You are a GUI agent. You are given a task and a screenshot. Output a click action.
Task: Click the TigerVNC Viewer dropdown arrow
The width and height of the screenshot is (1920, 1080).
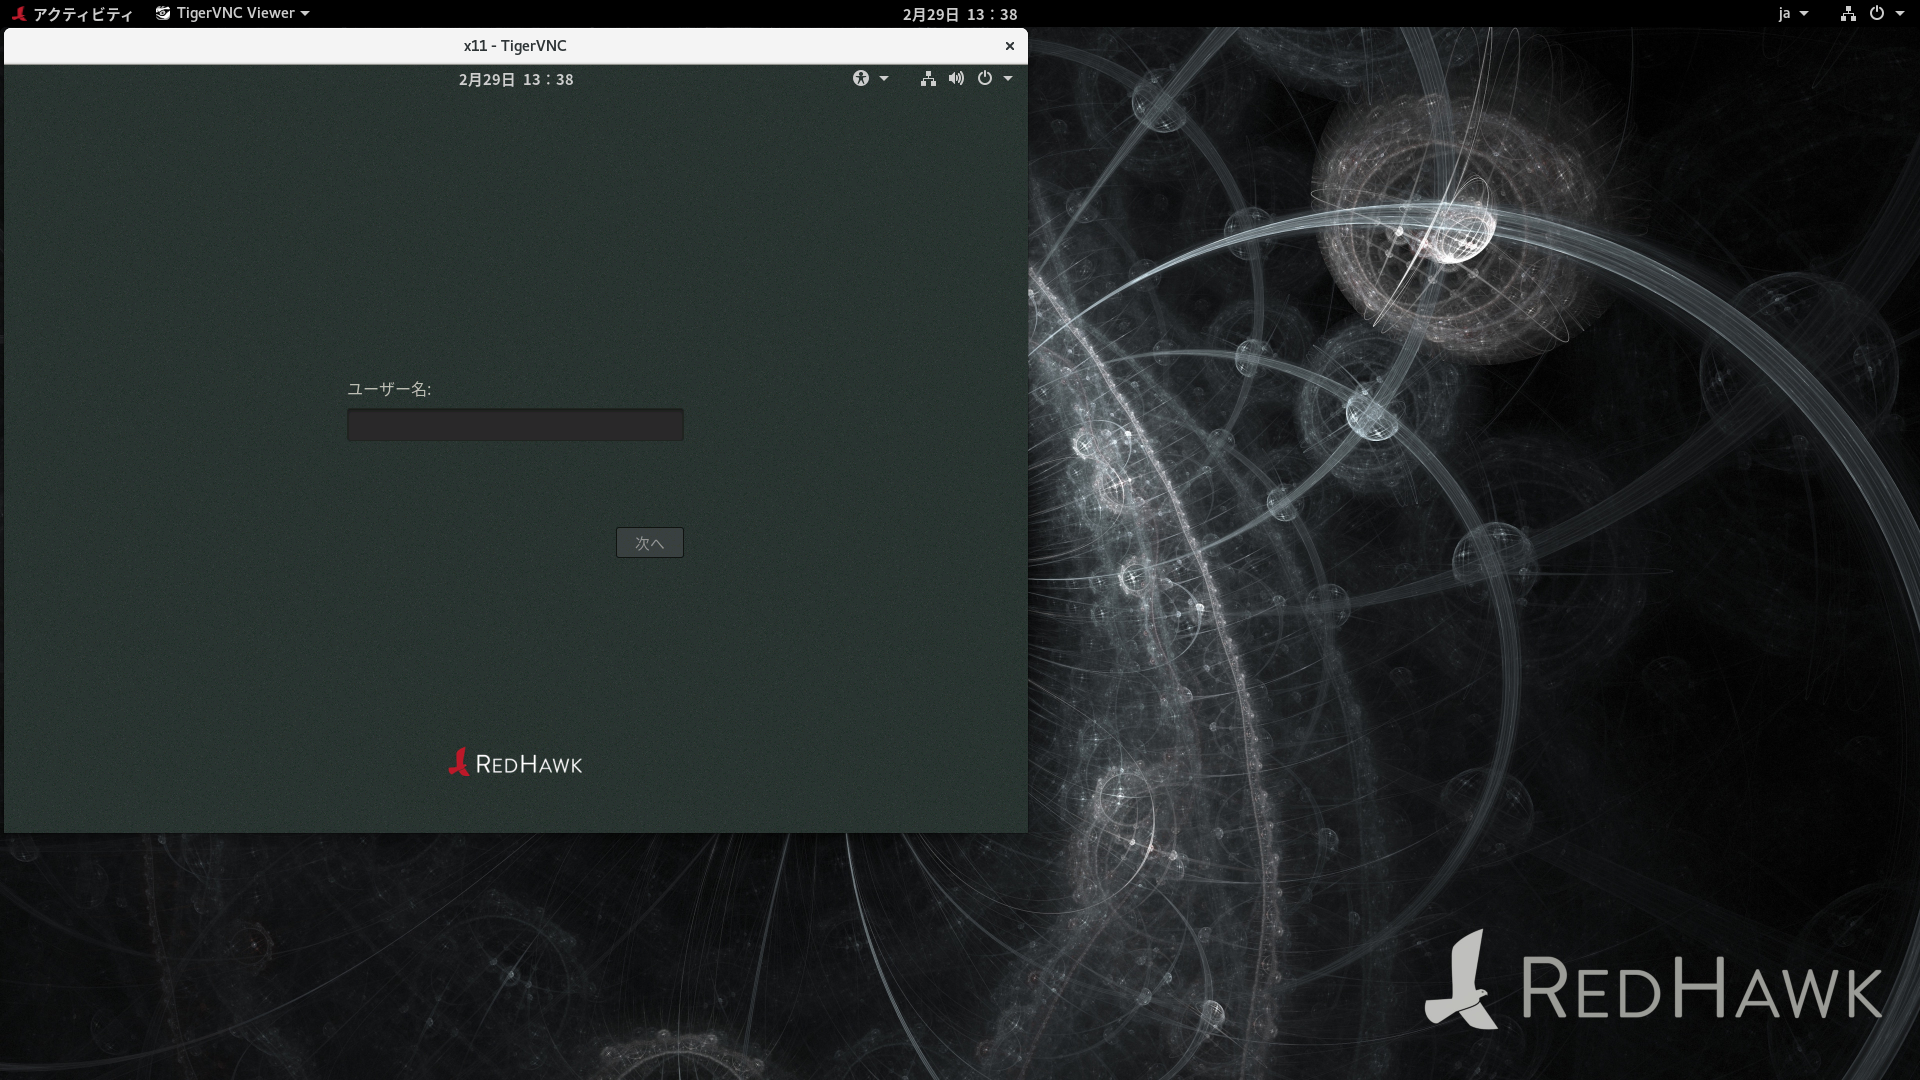pyautogui.click(x=305, y=14)
